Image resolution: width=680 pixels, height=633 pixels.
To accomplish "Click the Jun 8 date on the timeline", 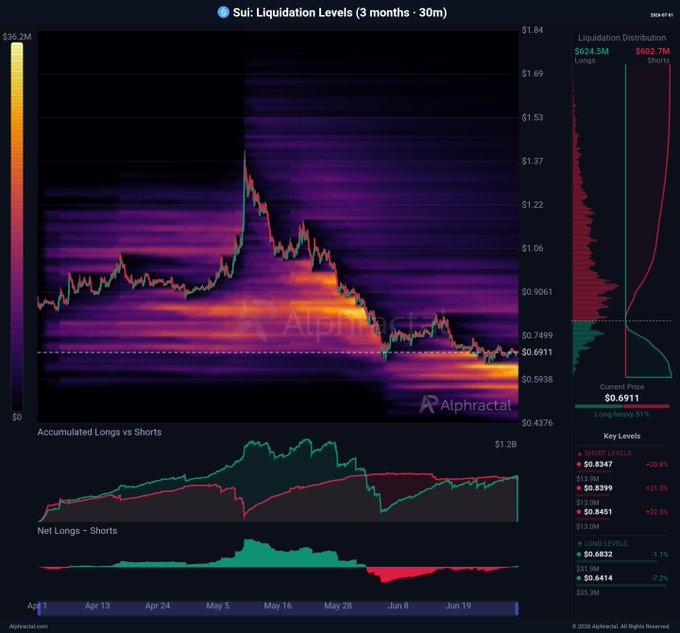I will 398,606.
